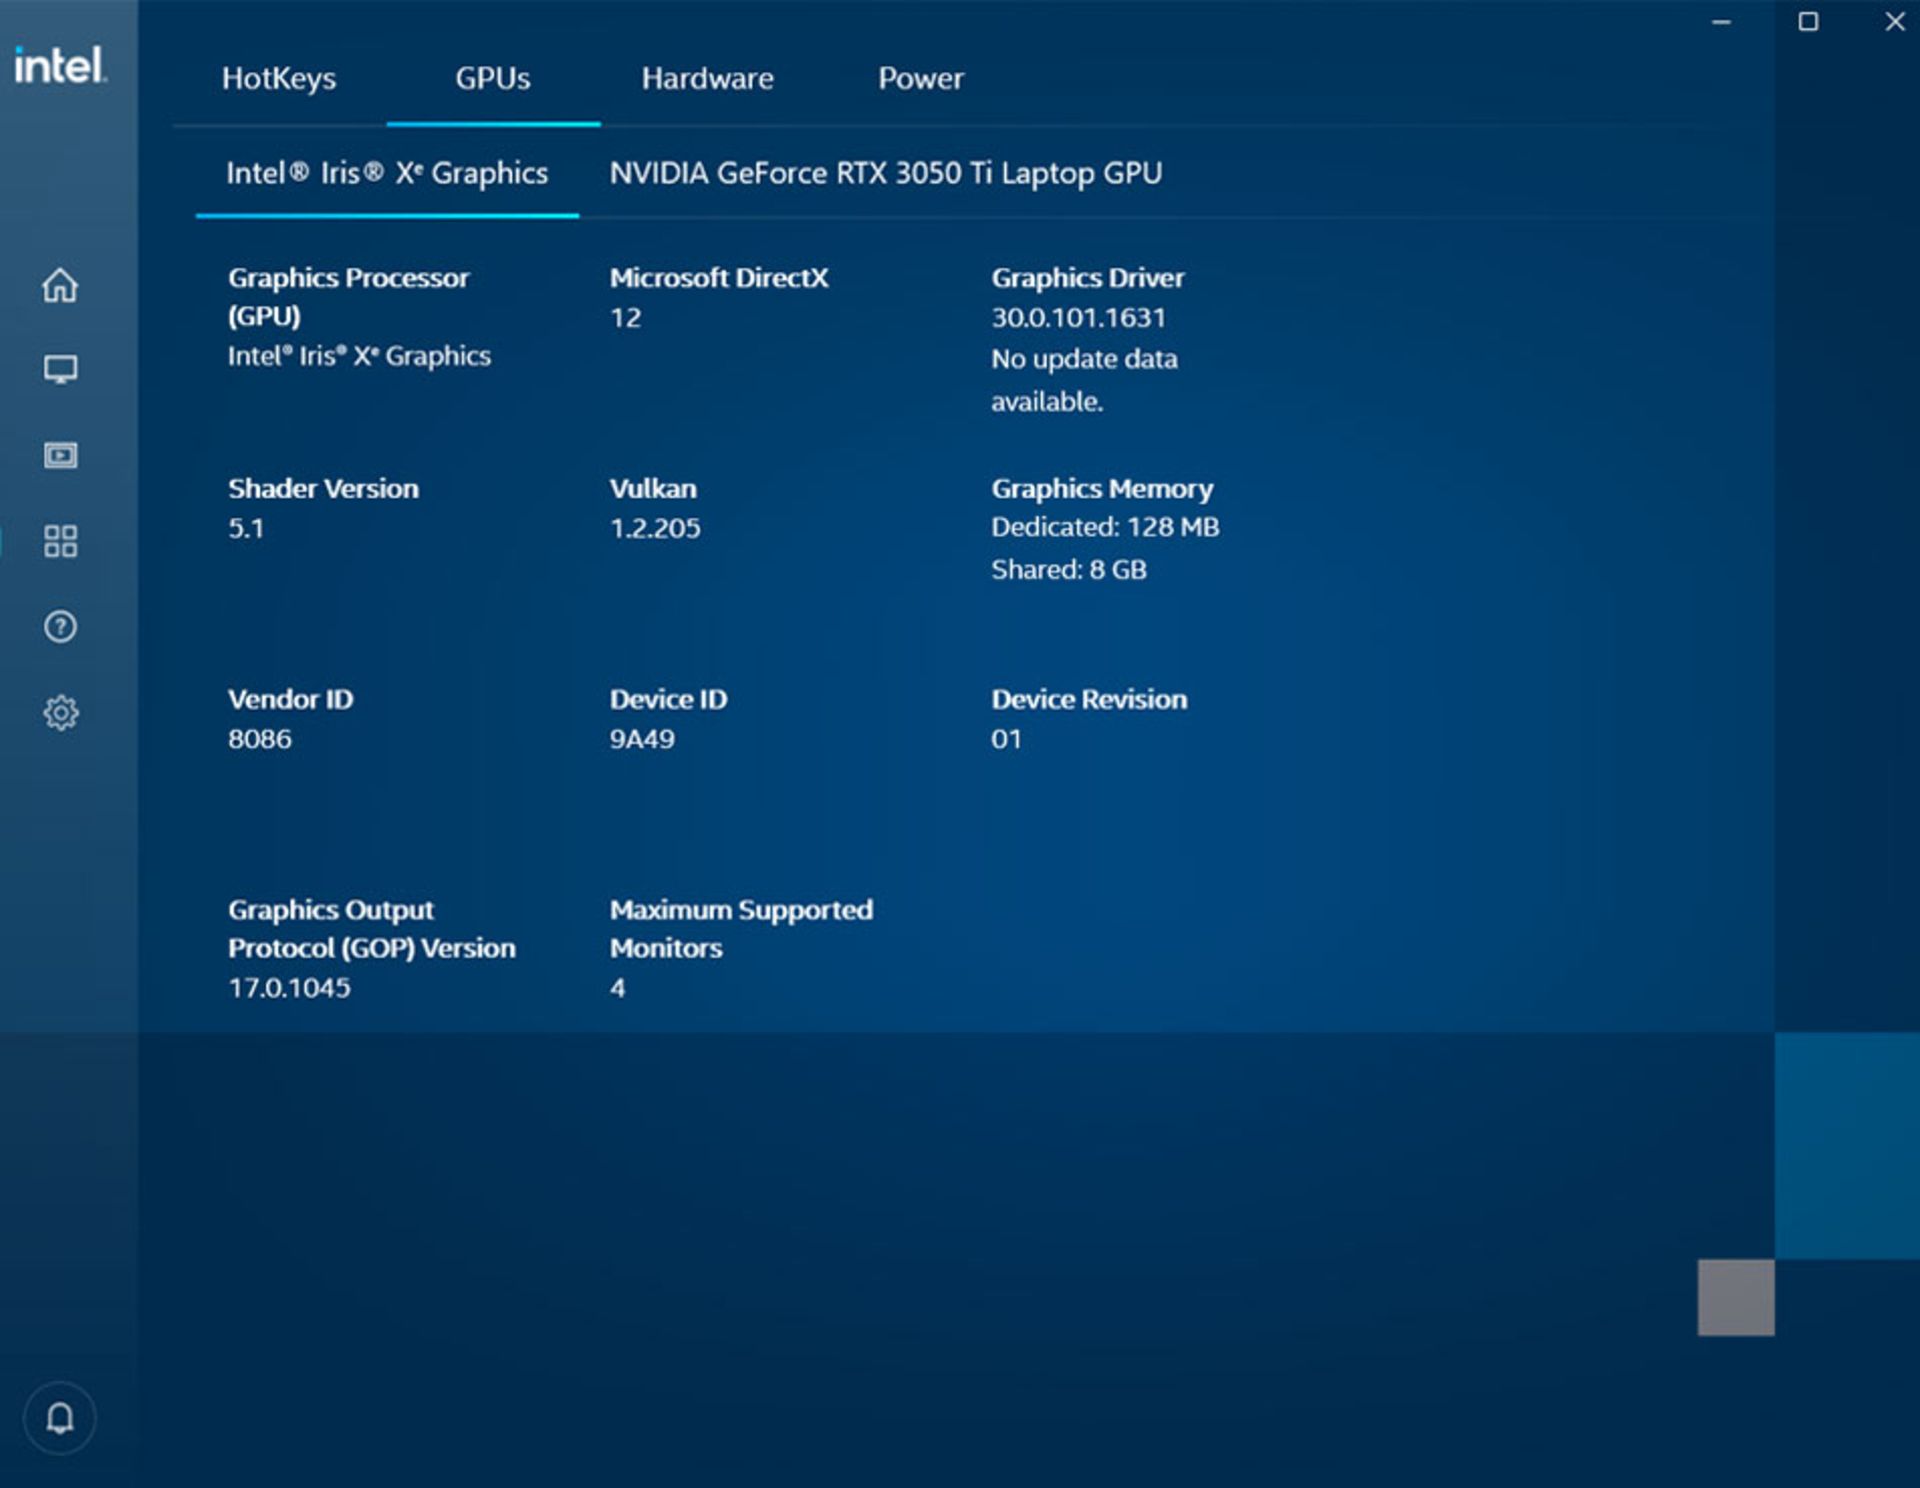The height and width of the screenshot is (1488, 1920).
Task: Close the Intel Graphics Command Center window
Action: tap(1895, 22)
